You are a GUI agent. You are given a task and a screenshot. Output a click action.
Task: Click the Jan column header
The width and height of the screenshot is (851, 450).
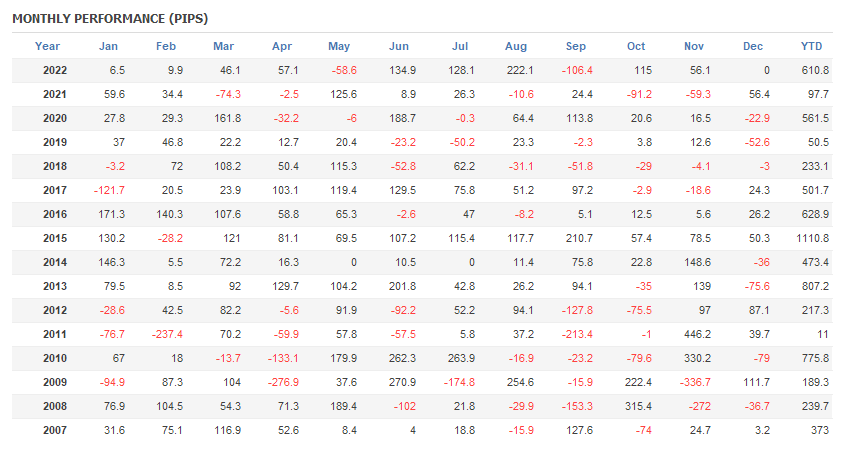(109, 46)
